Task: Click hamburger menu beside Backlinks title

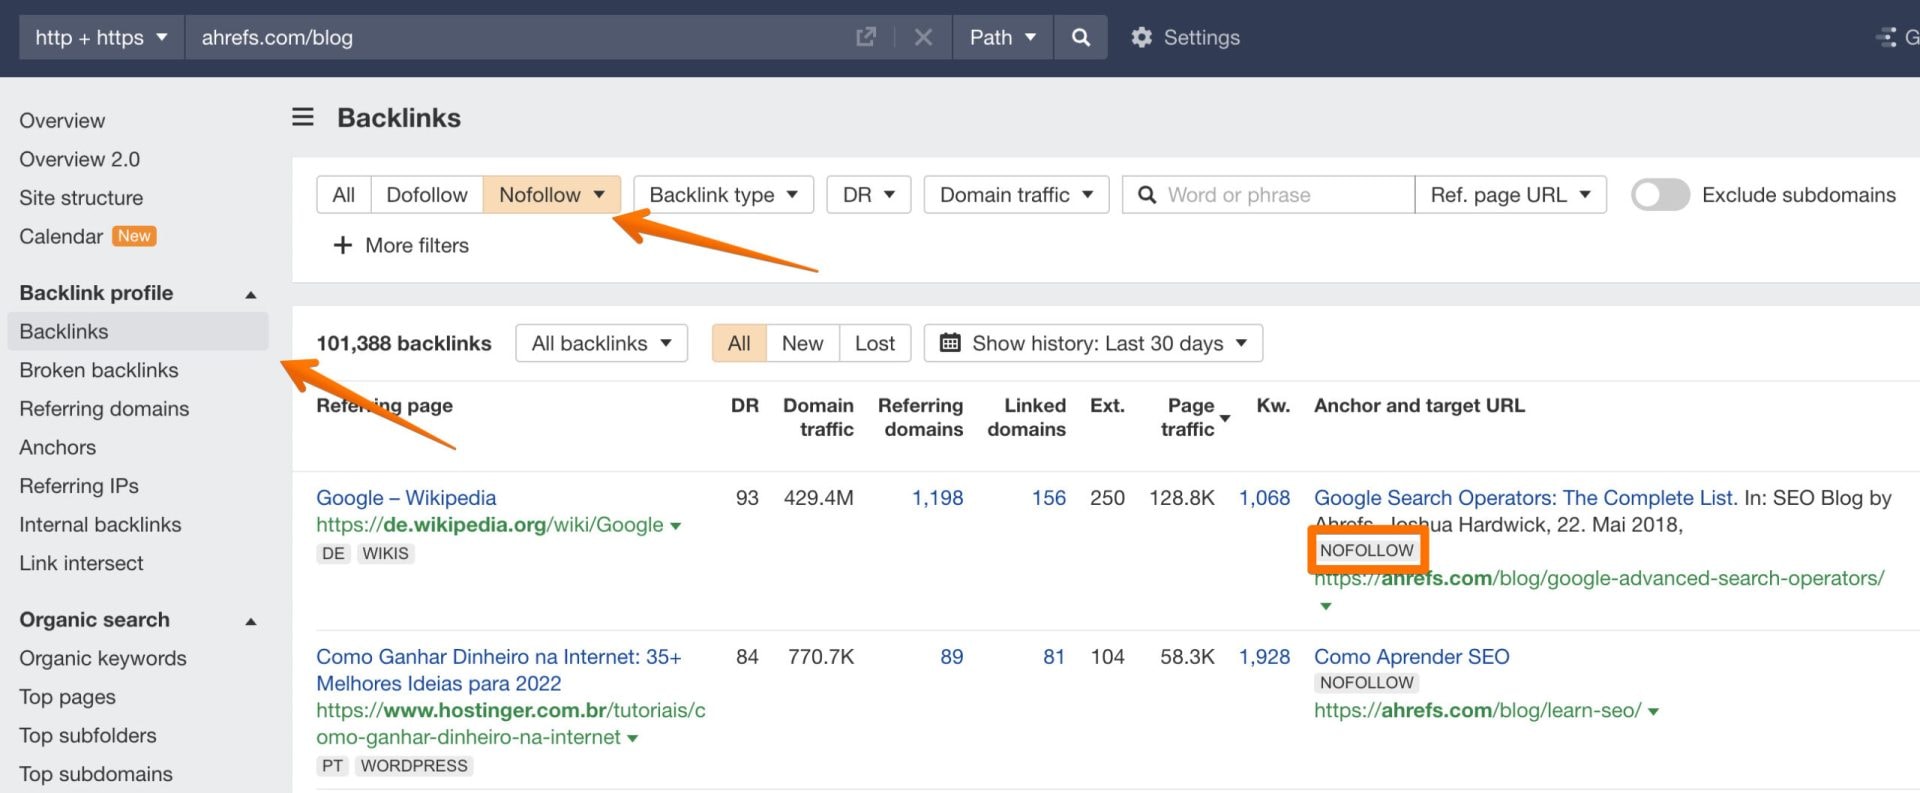Action: (303, 117)
